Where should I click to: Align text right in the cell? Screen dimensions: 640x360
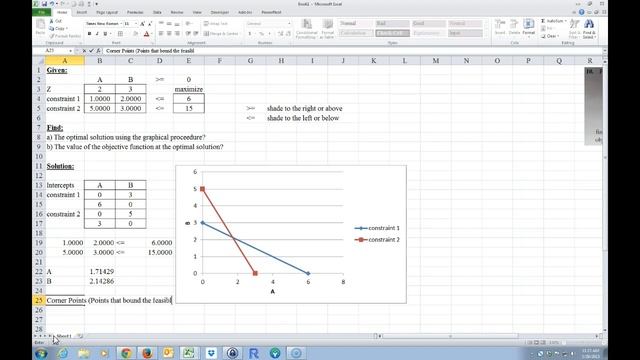click(x=177, y=33)
